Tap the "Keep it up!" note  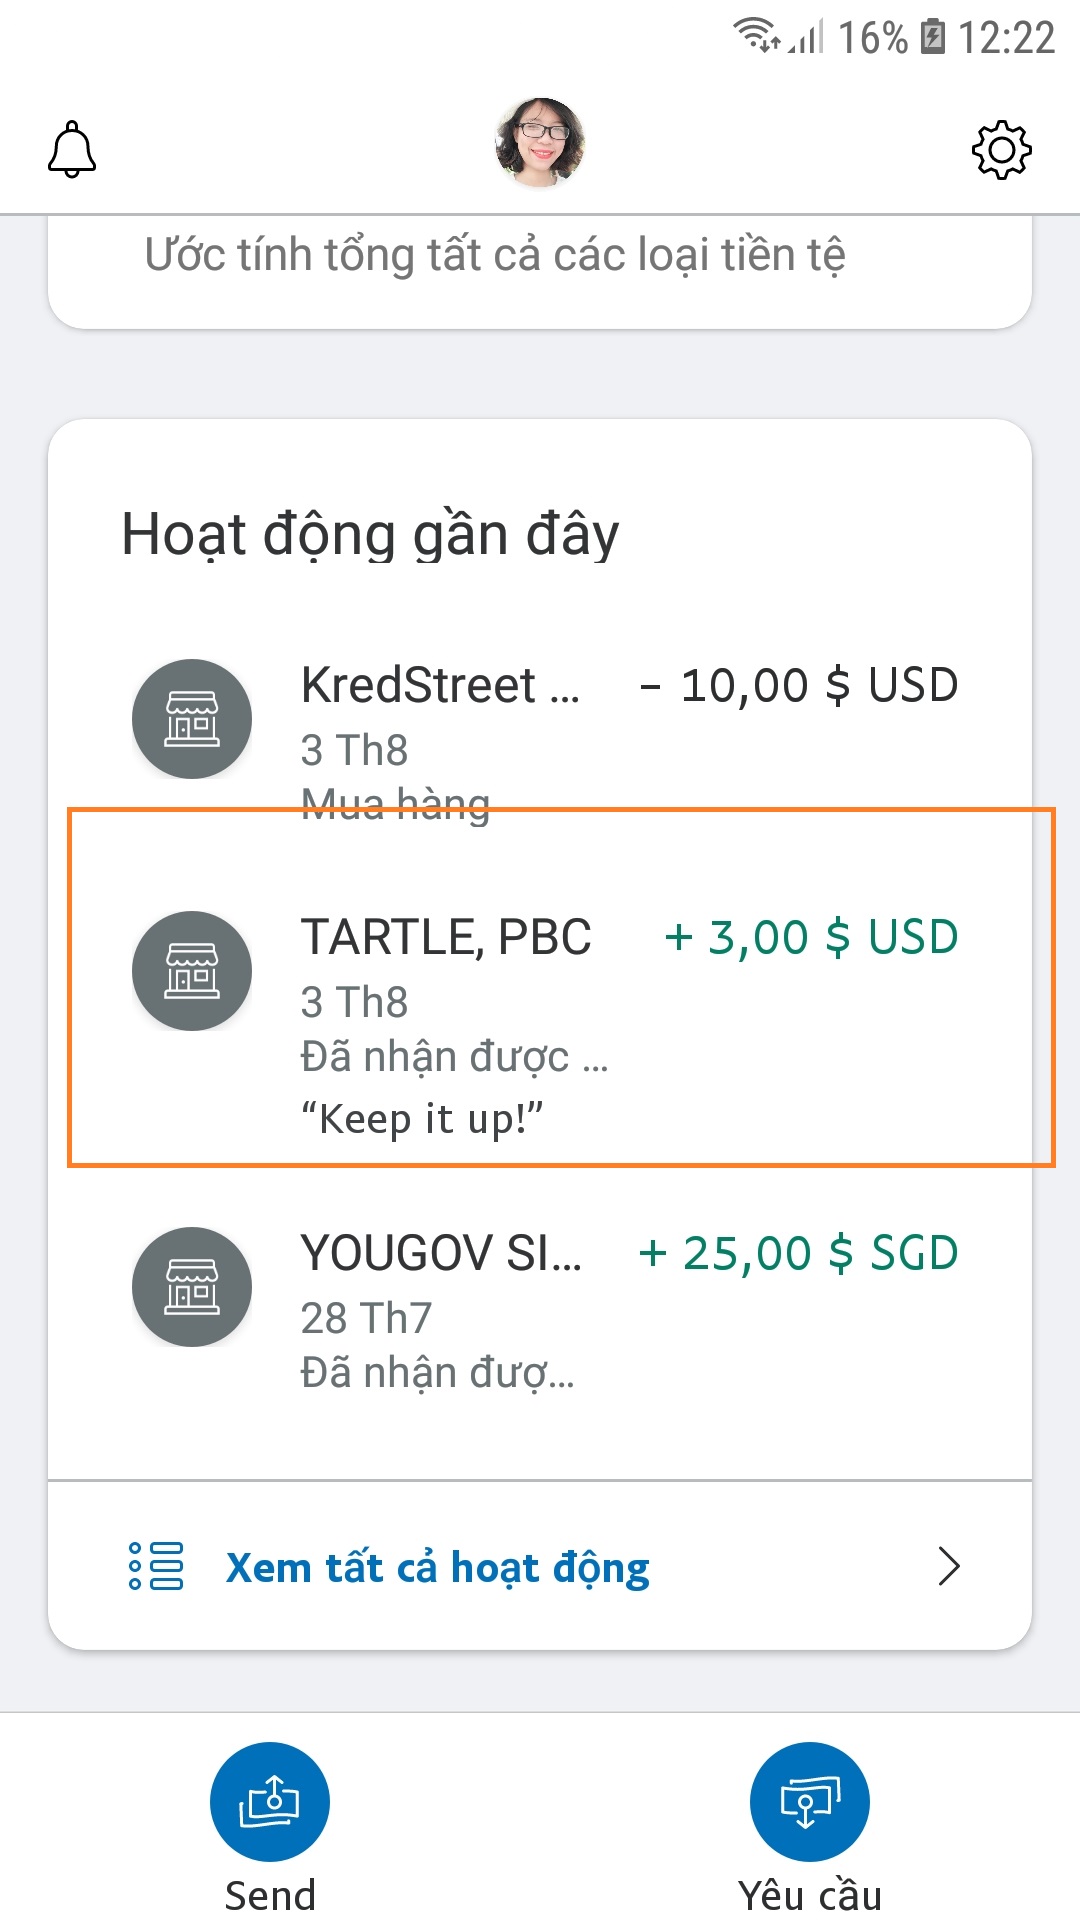pos(422,1119)
